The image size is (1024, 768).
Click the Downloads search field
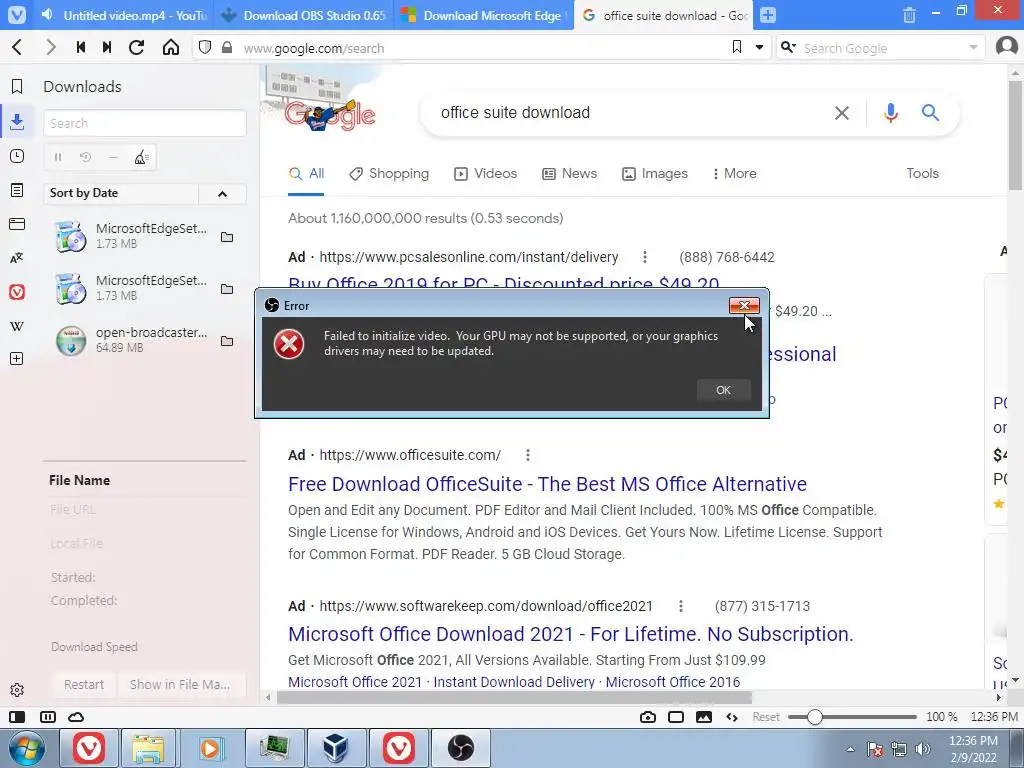point(145,123)
